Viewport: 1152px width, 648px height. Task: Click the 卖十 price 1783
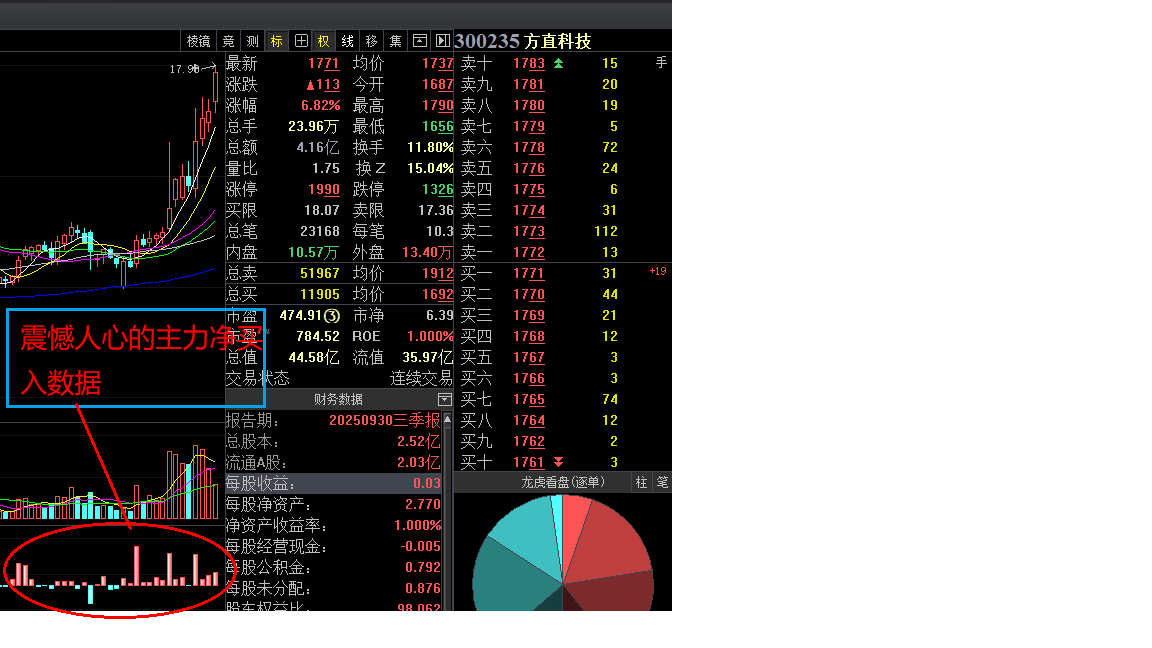529,63
